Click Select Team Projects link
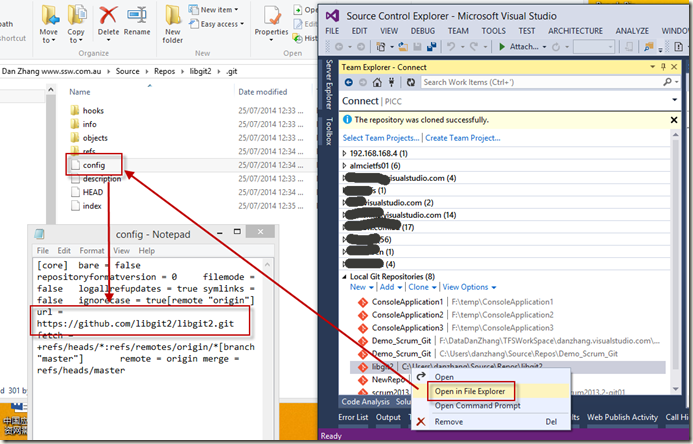 tap(381, 138)
